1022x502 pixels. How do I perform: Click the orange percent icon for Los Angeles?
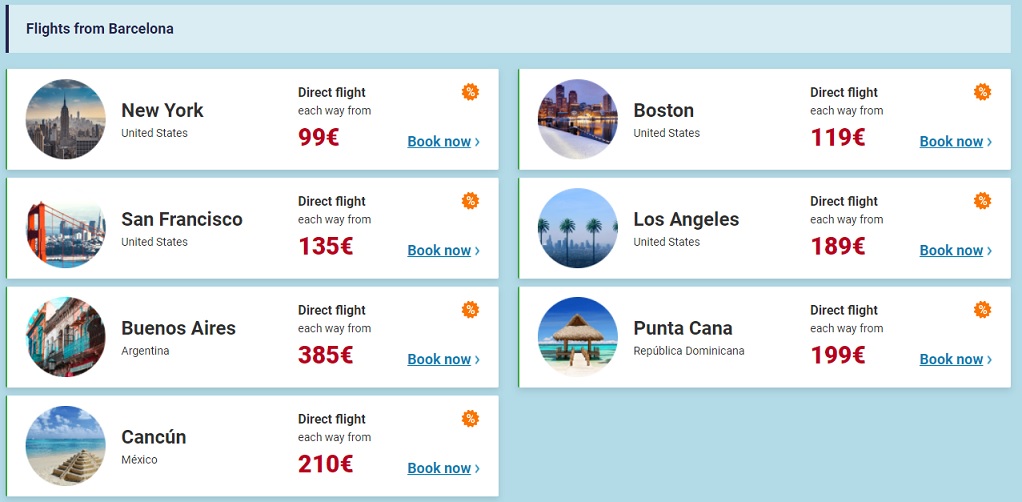pos(982,201)
